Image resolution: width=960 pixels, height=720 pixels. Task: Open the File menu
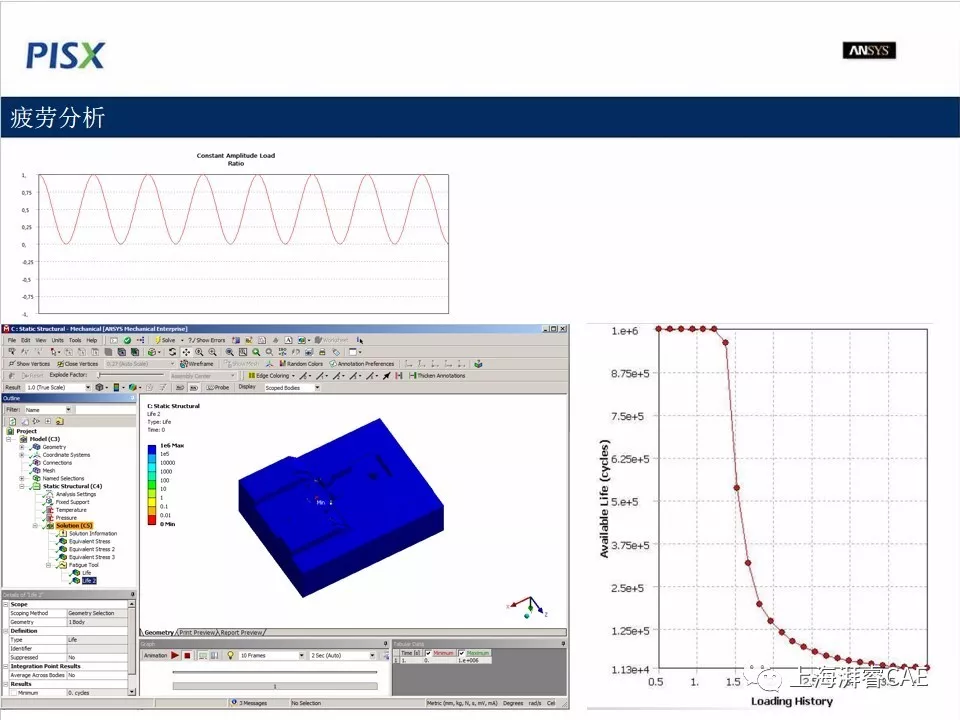(x=12, y=340)
